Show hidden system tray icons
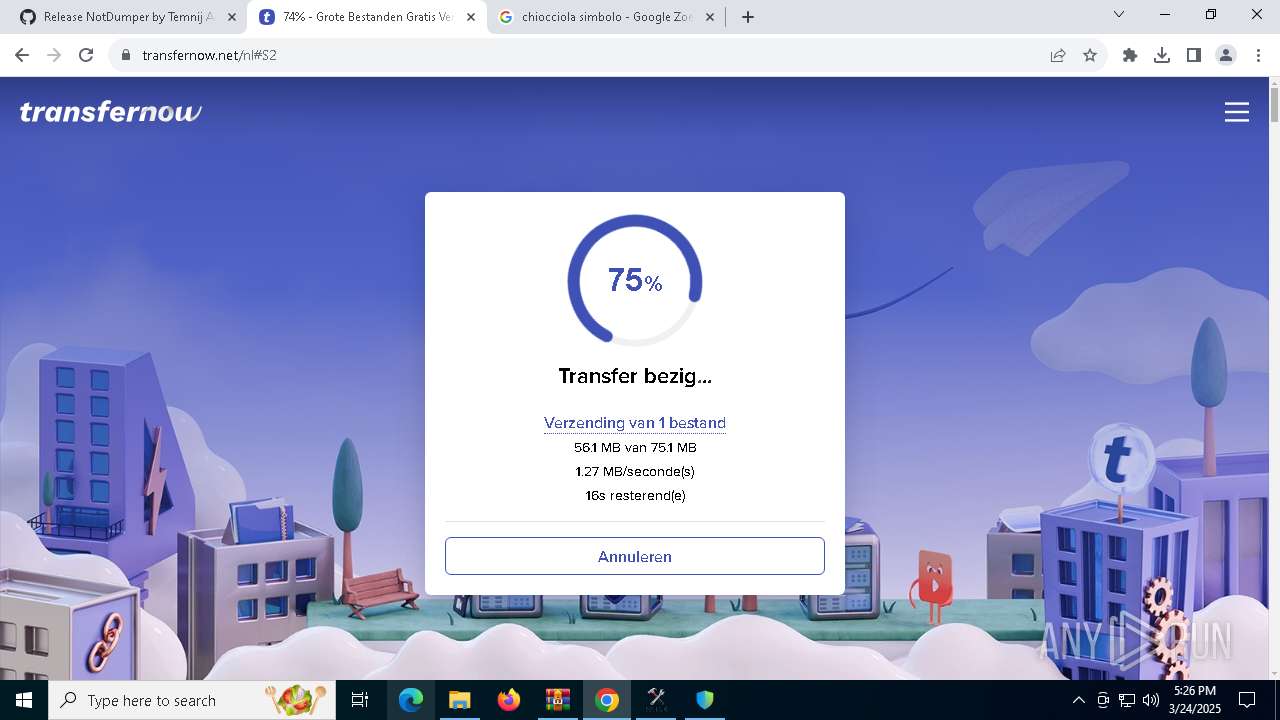The width and height of the screenshot is (1280, 720). (x=1078, y=700)
